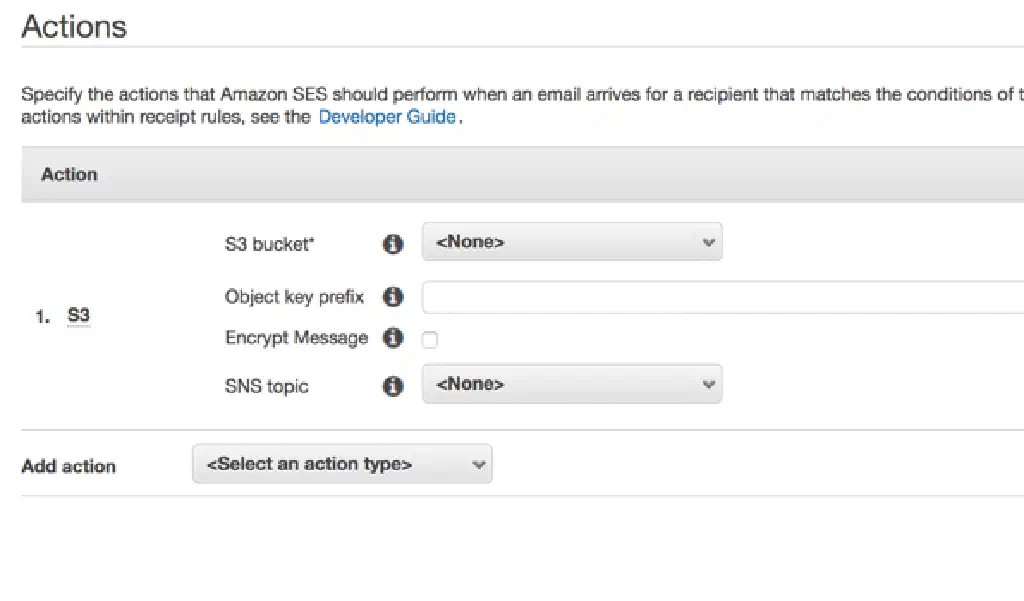Click the info icon beside S3 bucket
Image resolution: width=1024 pixels, height=601 pixels.
click(393, 243)
